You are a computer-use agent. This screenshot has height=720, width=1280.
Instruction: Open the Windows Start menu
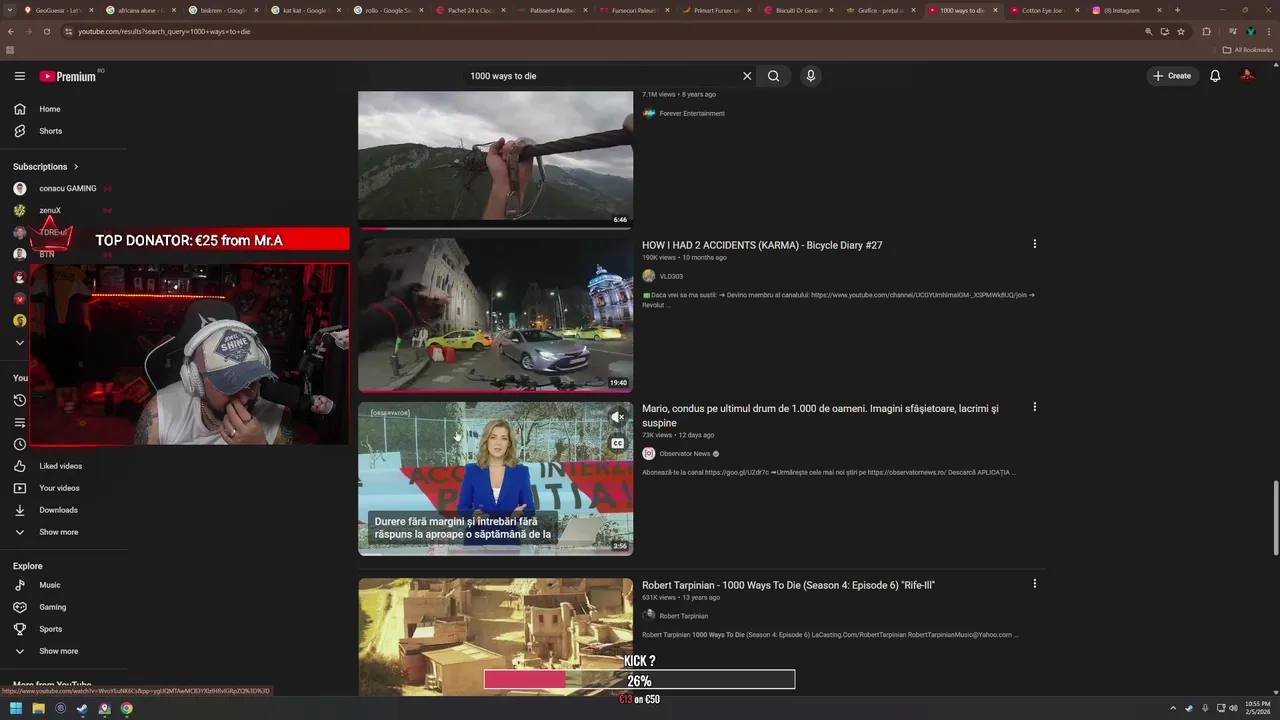pyautogui.click(x=16, y=708)
